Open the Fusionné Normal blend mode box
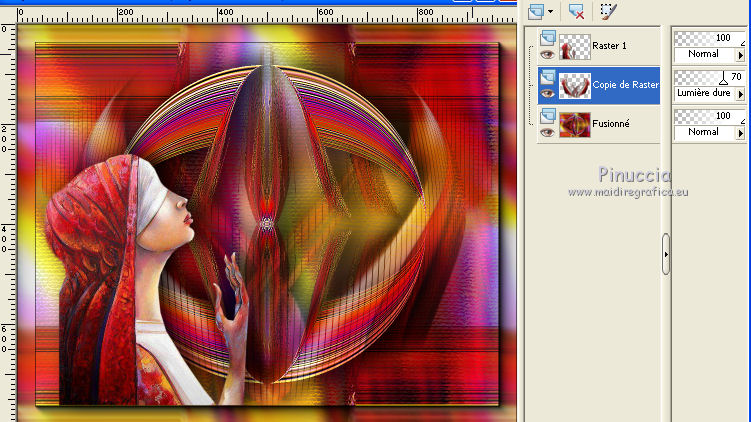This screenshot has height=422, width=751. [x=704, y=133]
